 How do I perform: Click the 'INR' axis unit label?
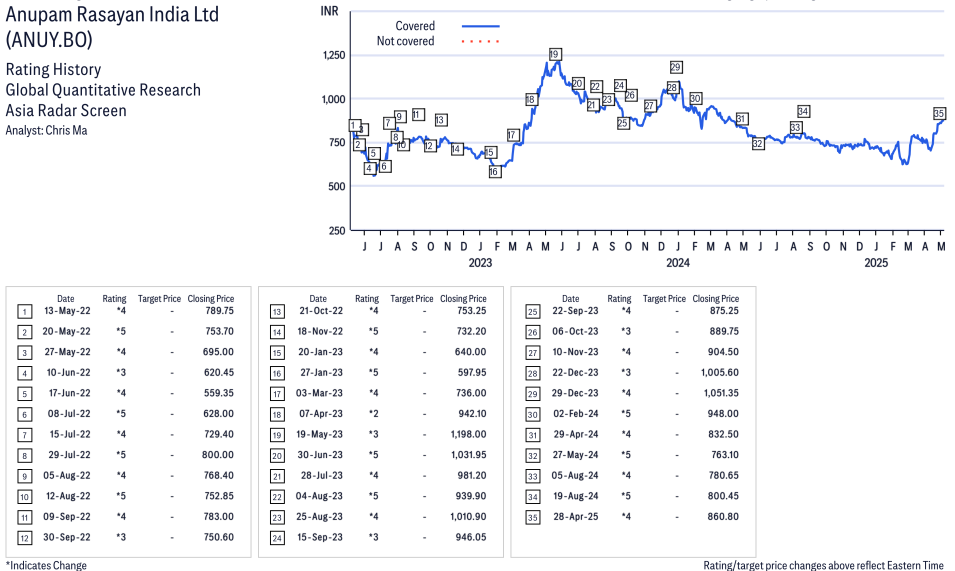coord(329,11)
